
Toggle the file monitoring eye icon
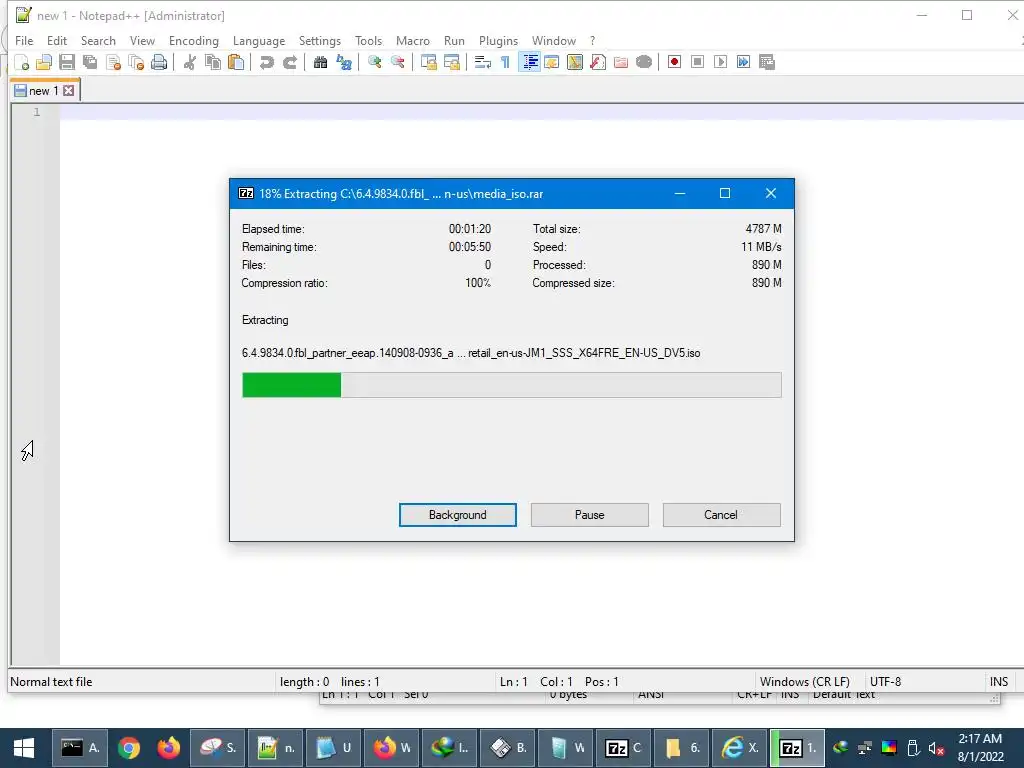644,62
